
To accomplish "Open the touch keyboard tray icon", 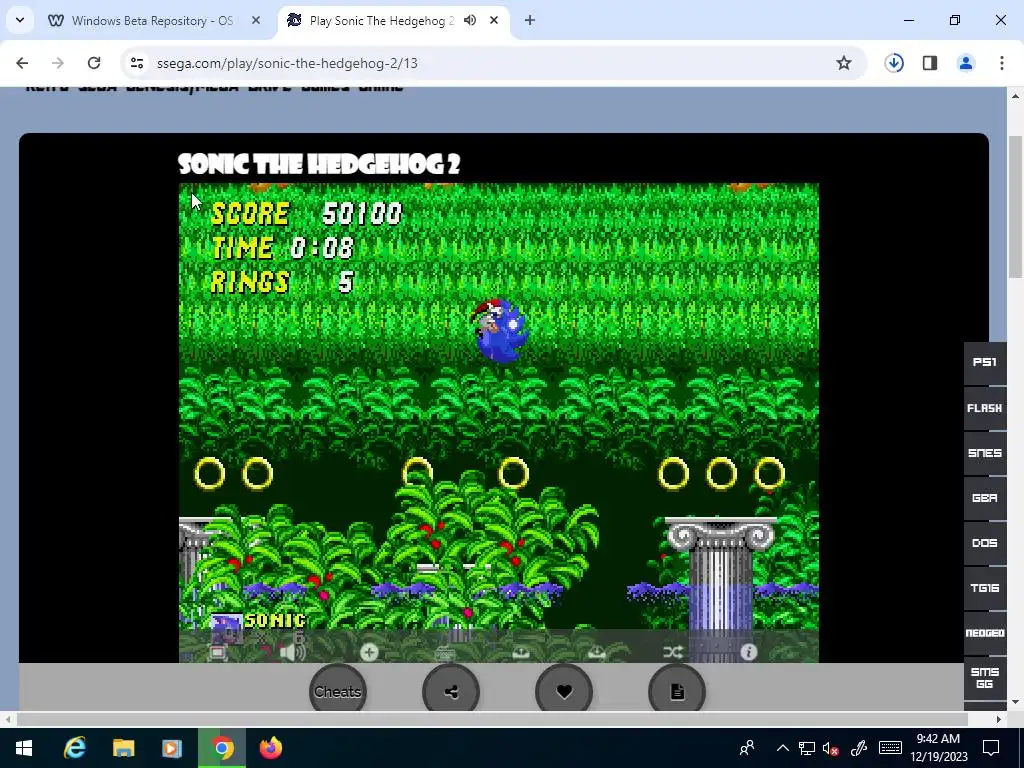I will pyautogui.click(x=891, y=748).
